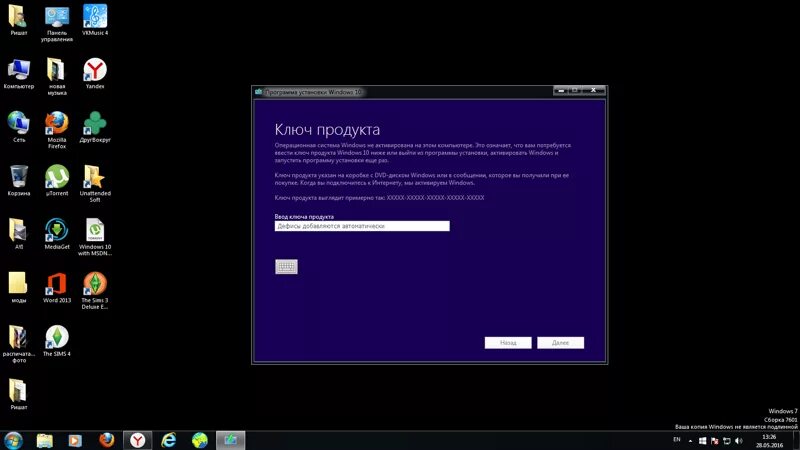Click the Show desktop strip
Screen dimensions: 800x450
(x=796, y=440)
